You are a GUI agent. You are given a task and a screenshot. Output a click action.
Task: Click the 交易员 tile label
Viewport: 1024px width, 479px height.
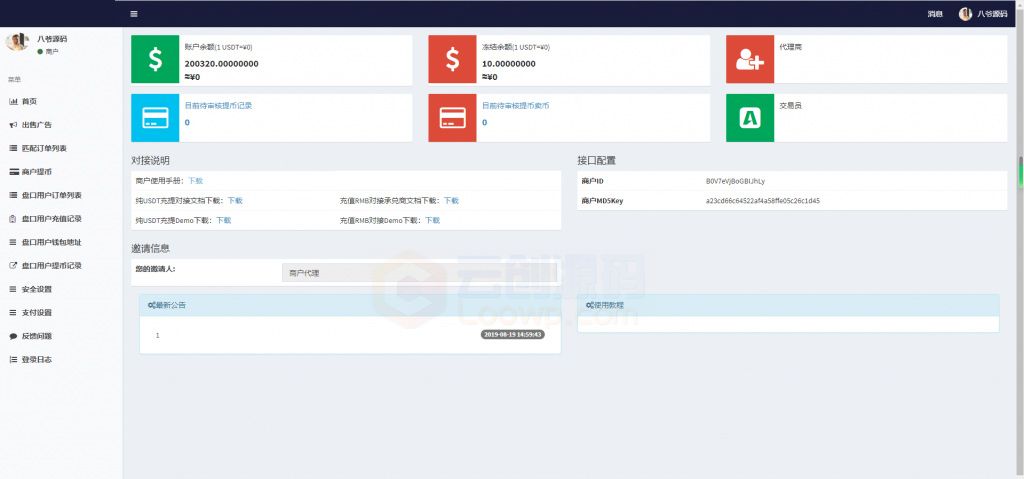click(x=791, y=105)
